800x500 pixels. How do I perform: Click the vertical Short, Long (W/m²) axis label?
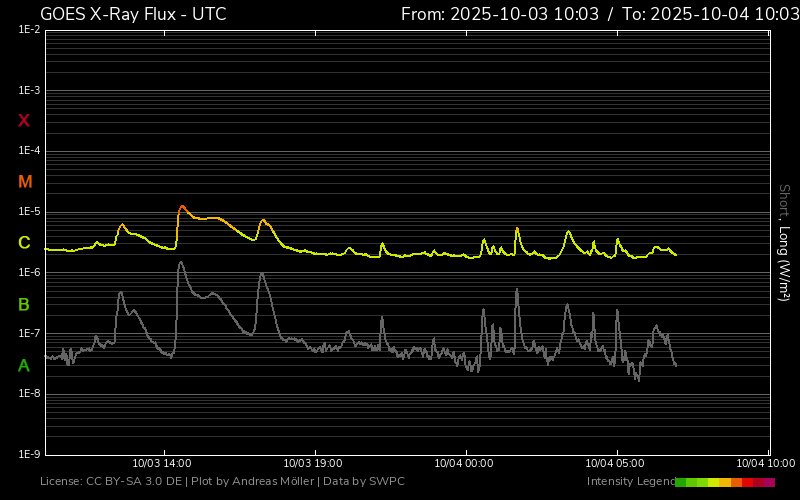tap(785, 242)
